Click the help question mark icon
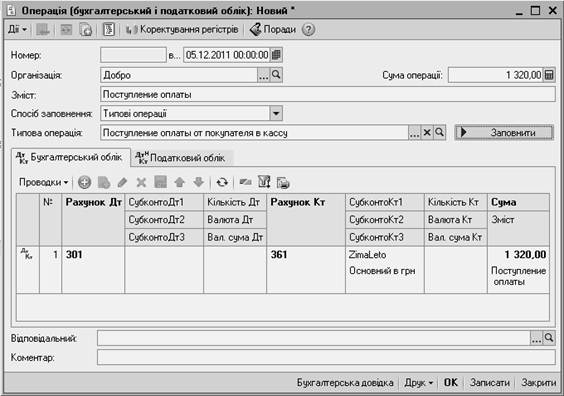Viewport: 564px width, 396px height. (x=308, y=29)
